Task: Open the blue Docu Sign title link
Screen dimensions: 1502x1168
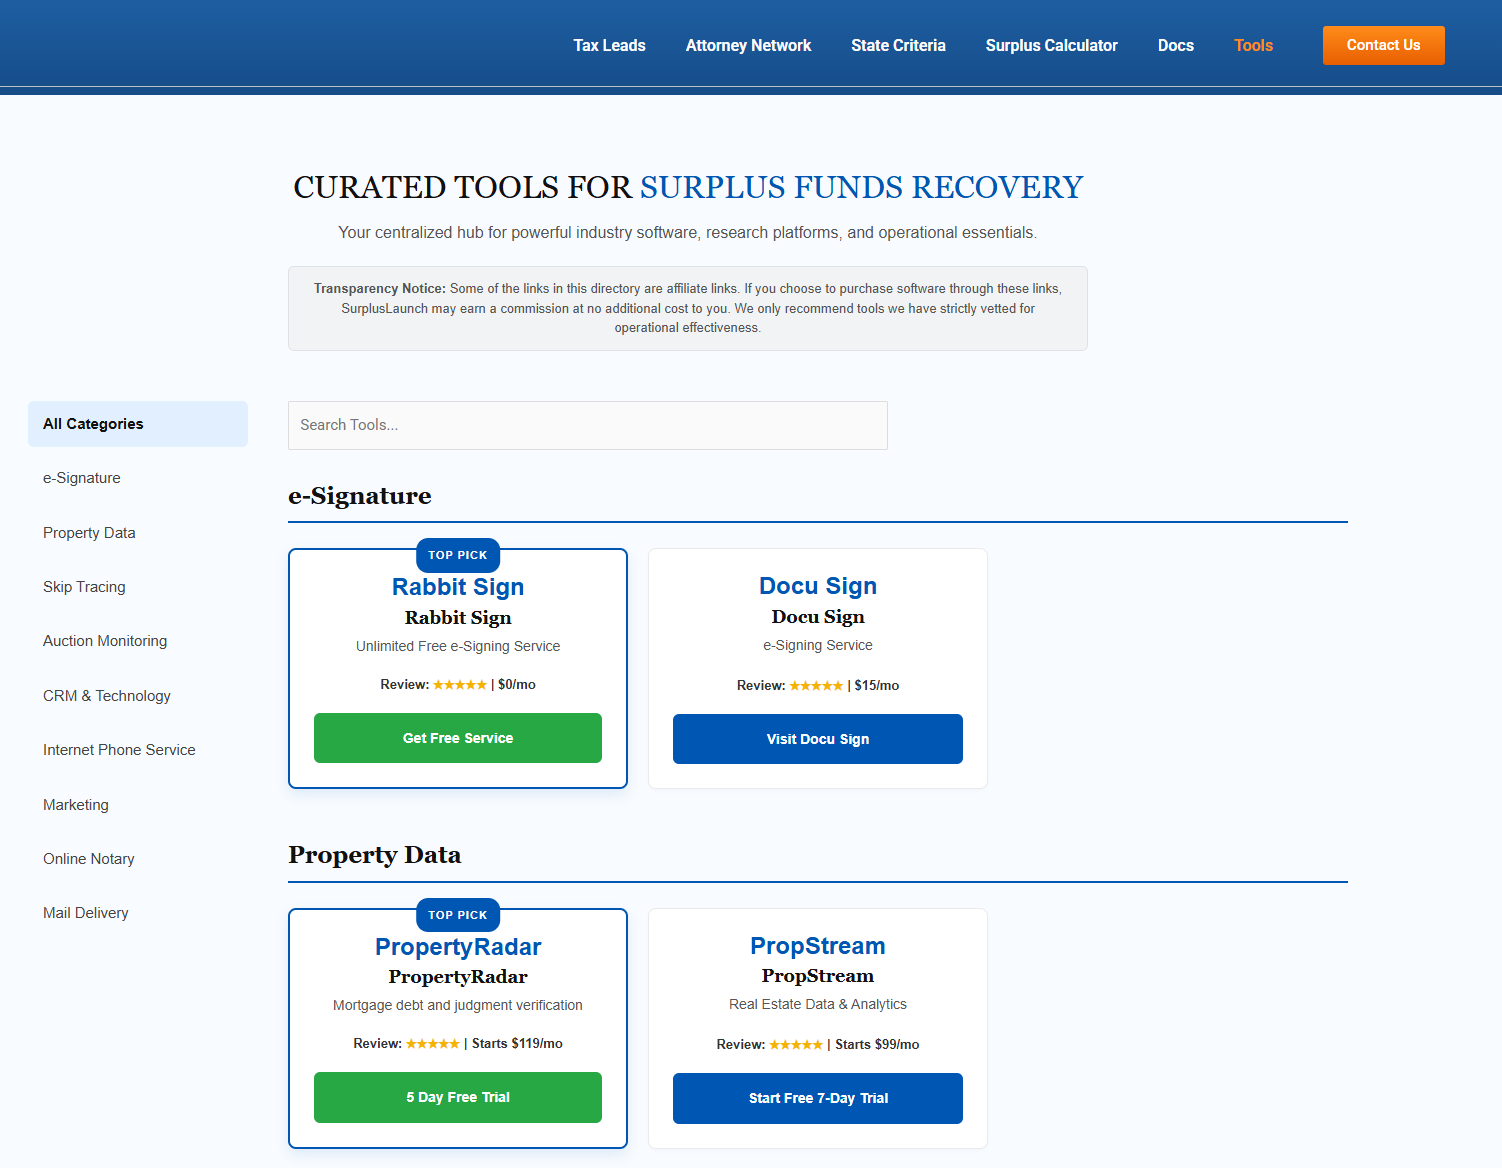Action: point(818,586)
